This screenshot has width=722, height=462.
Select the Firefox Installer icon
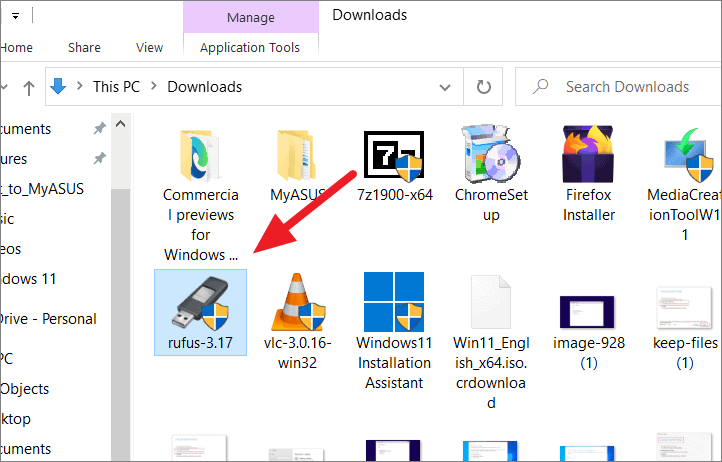[x=588, y=154]
